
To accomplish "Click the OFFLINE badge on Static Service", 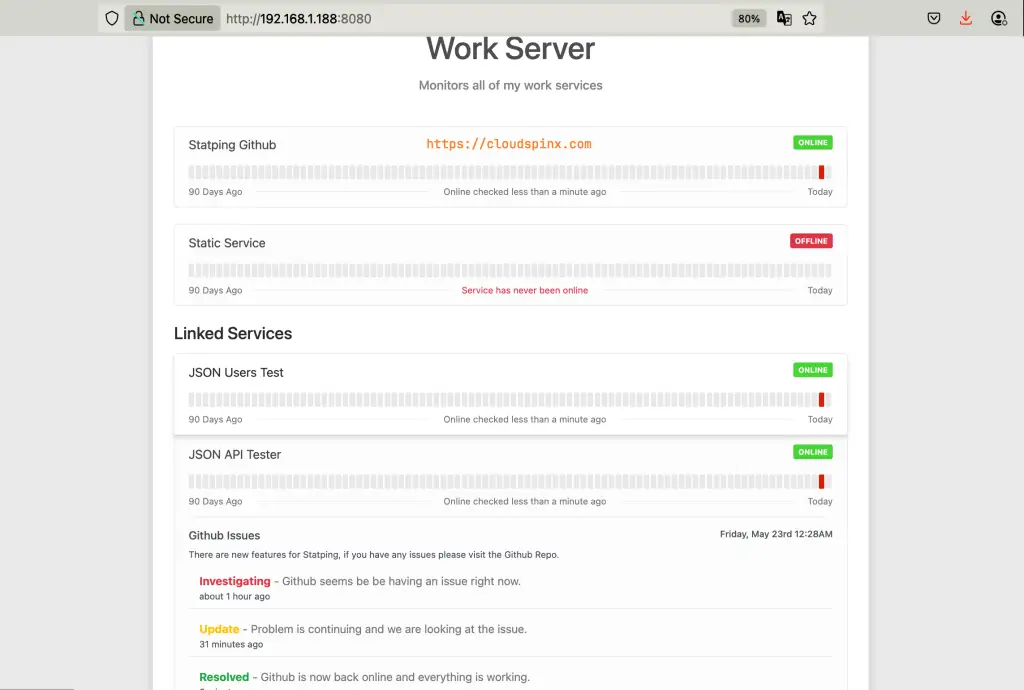I will [x=811, y=240].
